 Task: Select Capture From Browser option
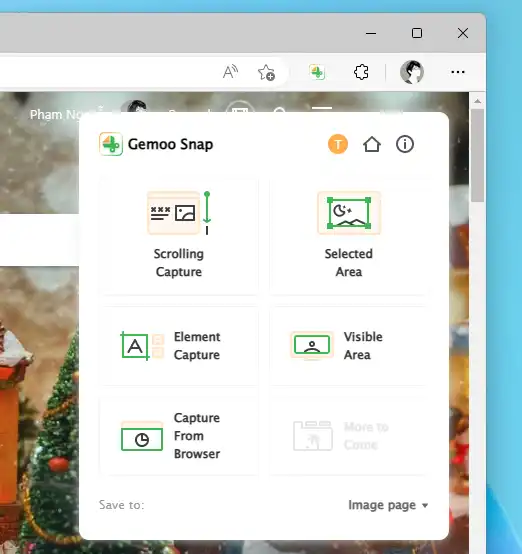coord(179,436)
